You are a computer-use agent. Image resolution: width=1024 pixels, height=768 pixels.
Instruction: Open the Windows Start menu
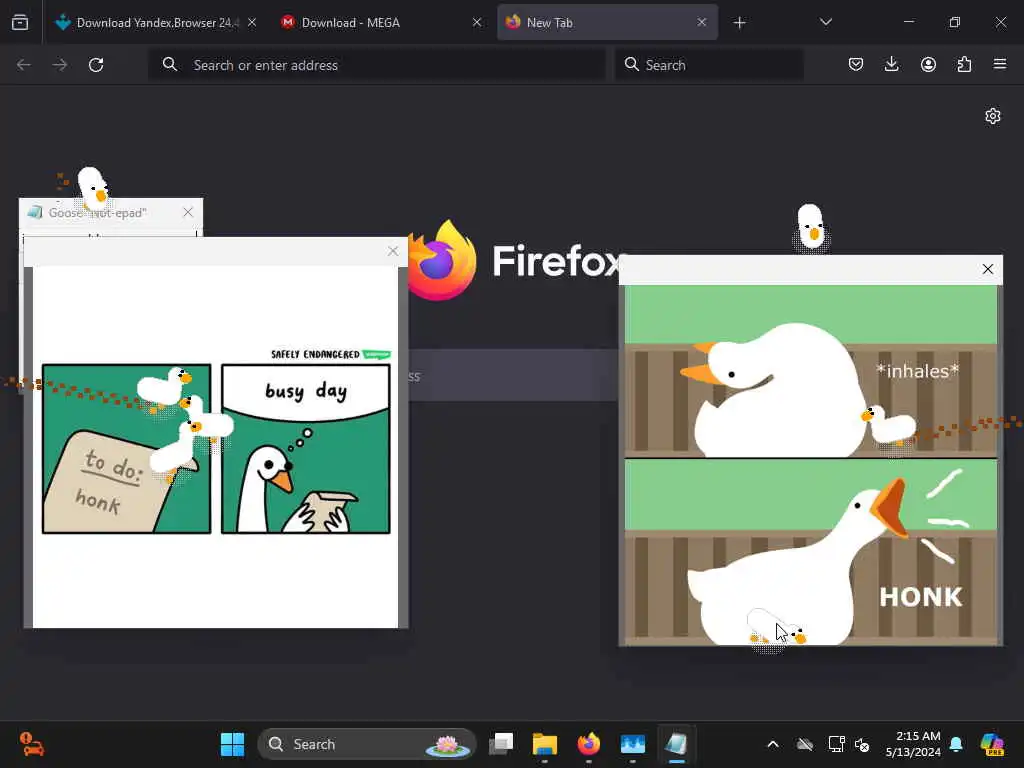[232, 744]
